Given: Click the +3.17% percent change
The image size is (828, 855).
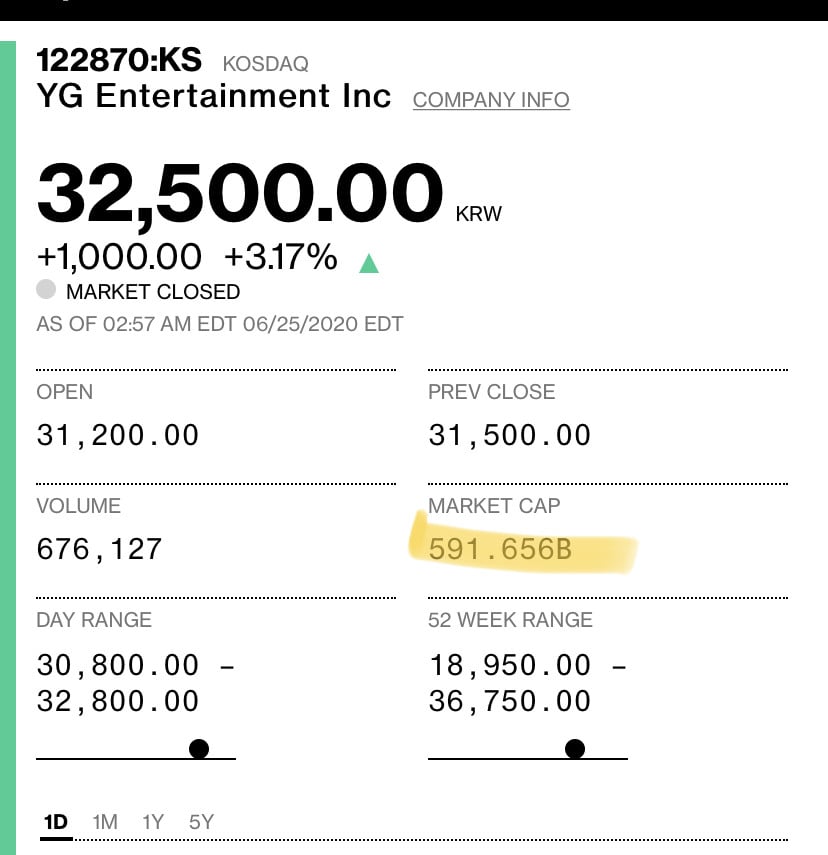Looking at the screenshot, I should click(281, 257).
